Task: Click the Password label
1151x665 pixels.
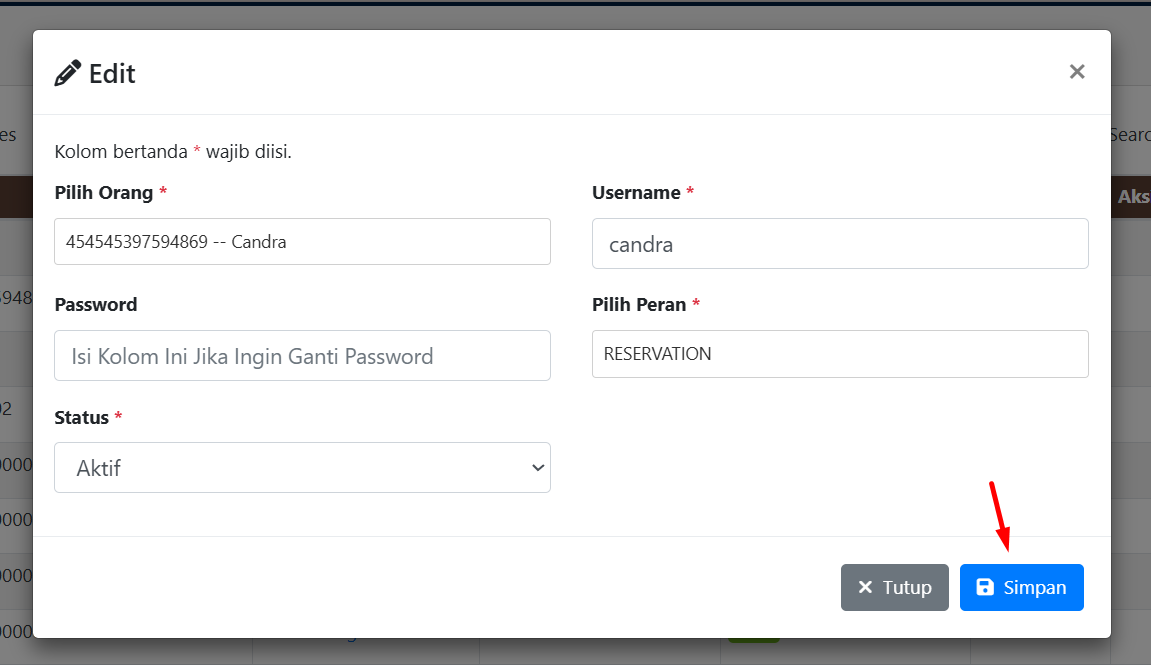Action: pos(96,305)
